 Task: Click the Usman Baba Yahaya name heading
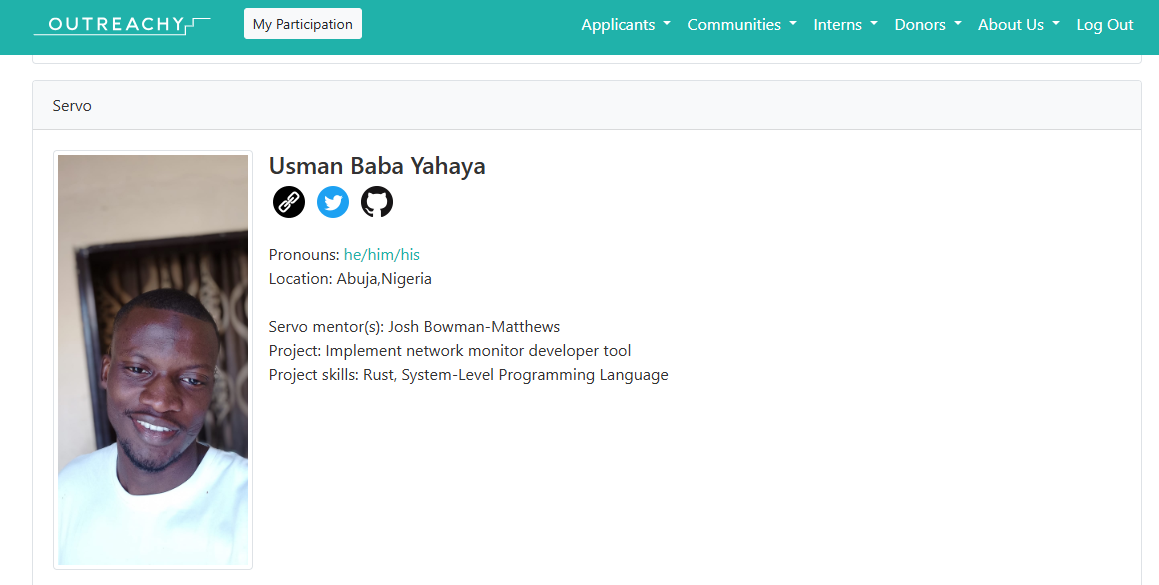(x=377, y=166)
